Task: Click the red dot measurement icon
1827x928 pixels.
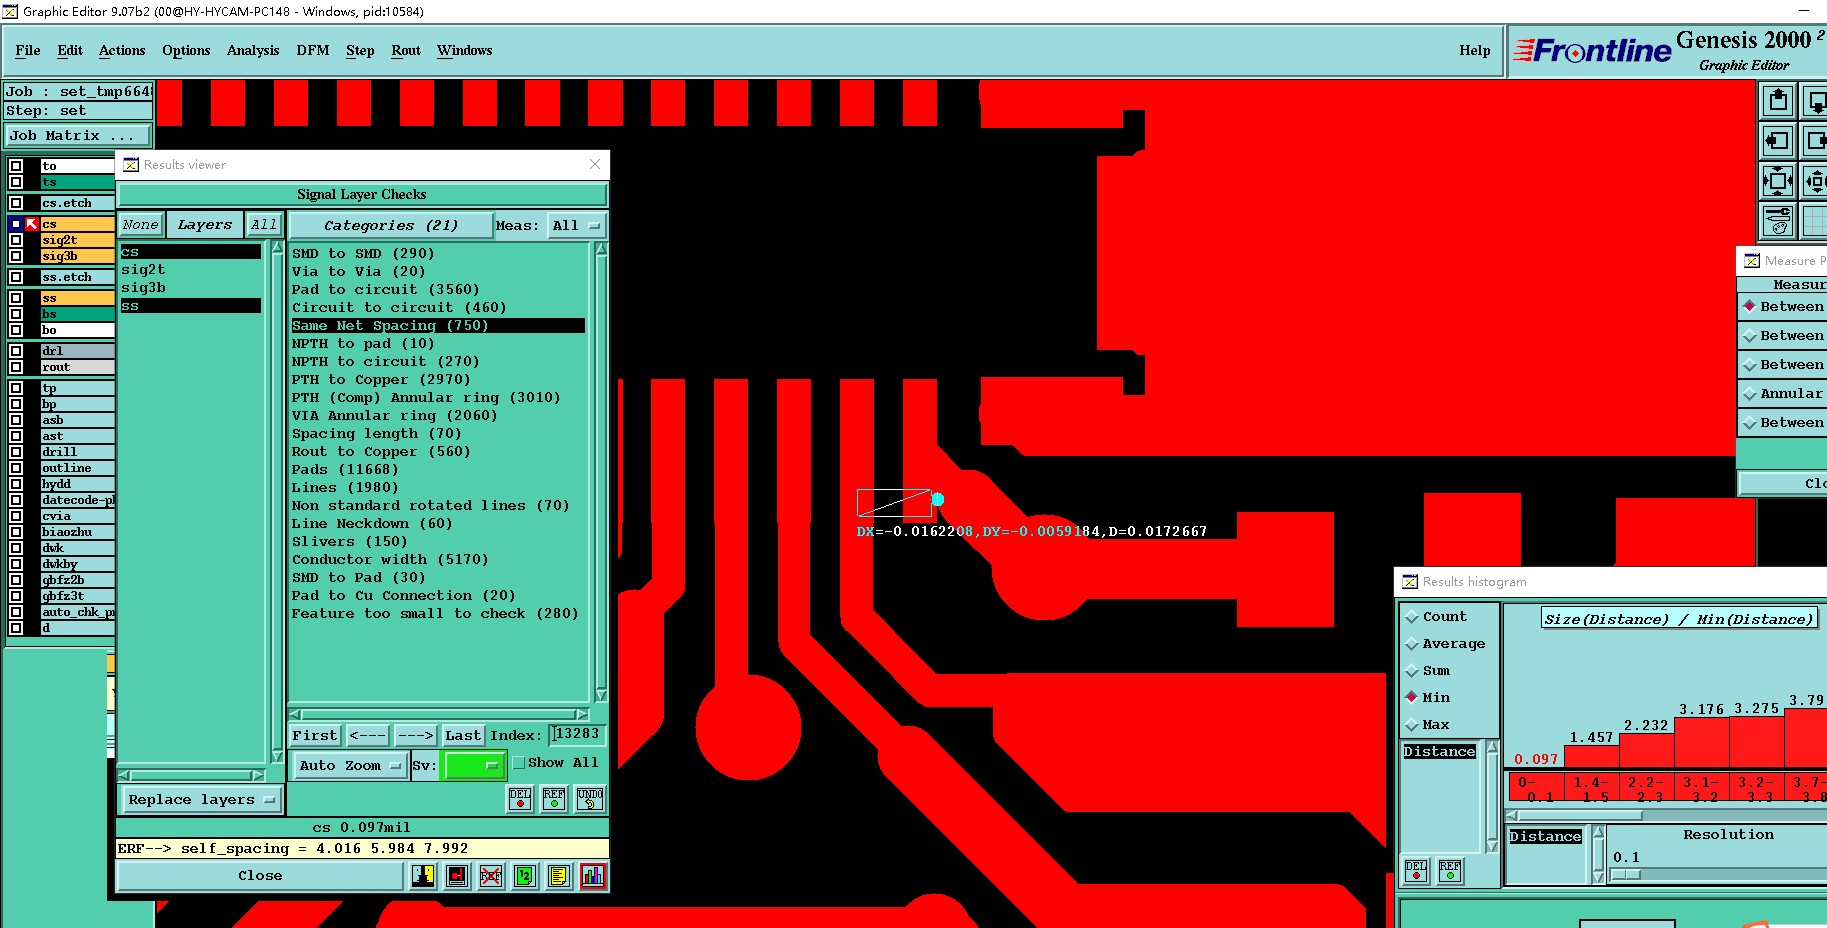Action: point(457,876)
